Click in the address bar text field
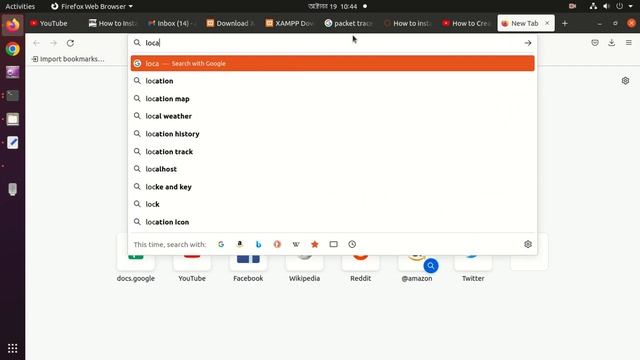This screenshot has height=360, width=640. tap(332, 43)
